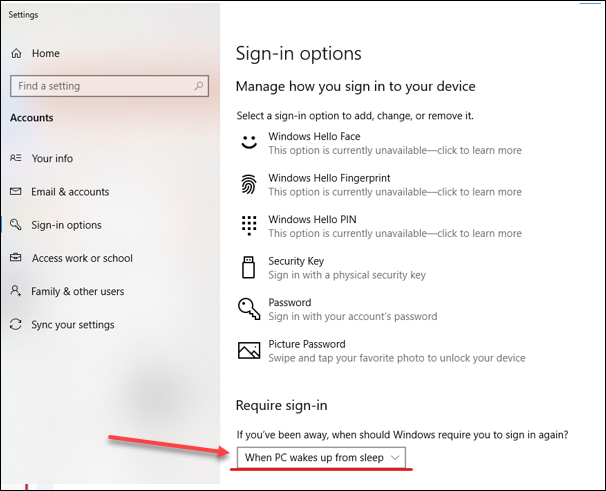The height and width of the screenshot is (491, 606).
Task: Click the Access work or school briefcase icon
Action: 15,257
